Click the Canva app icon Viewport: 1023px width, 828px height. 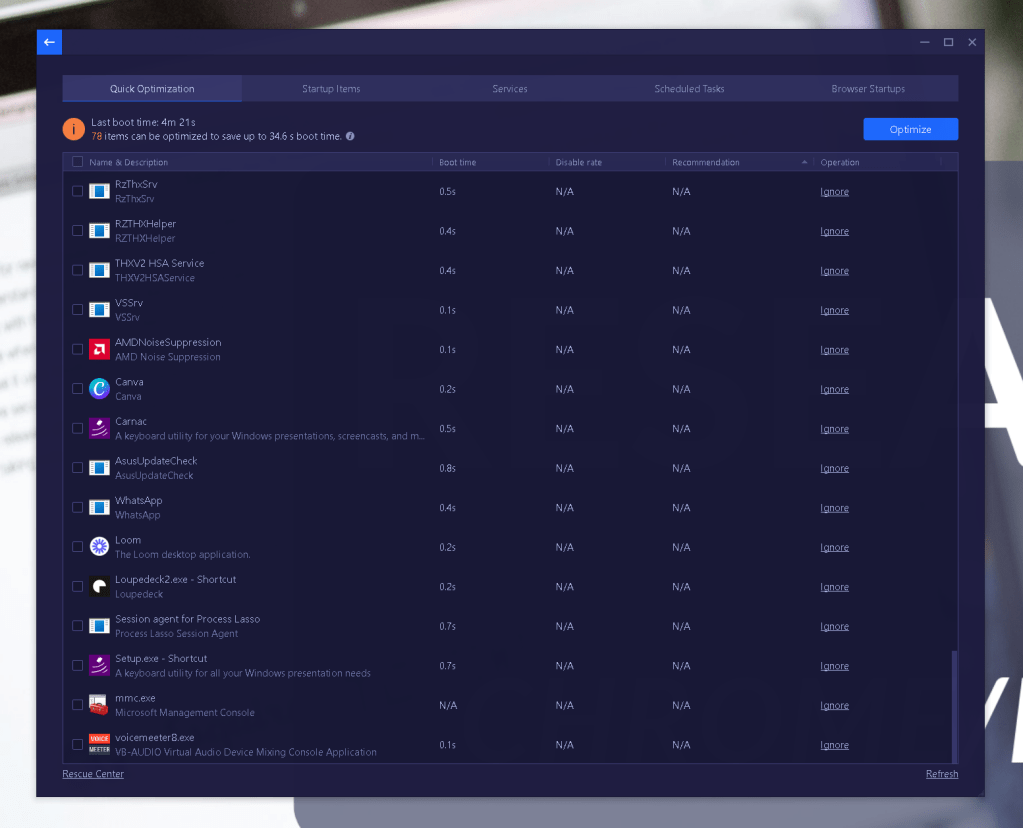[99, 389]
